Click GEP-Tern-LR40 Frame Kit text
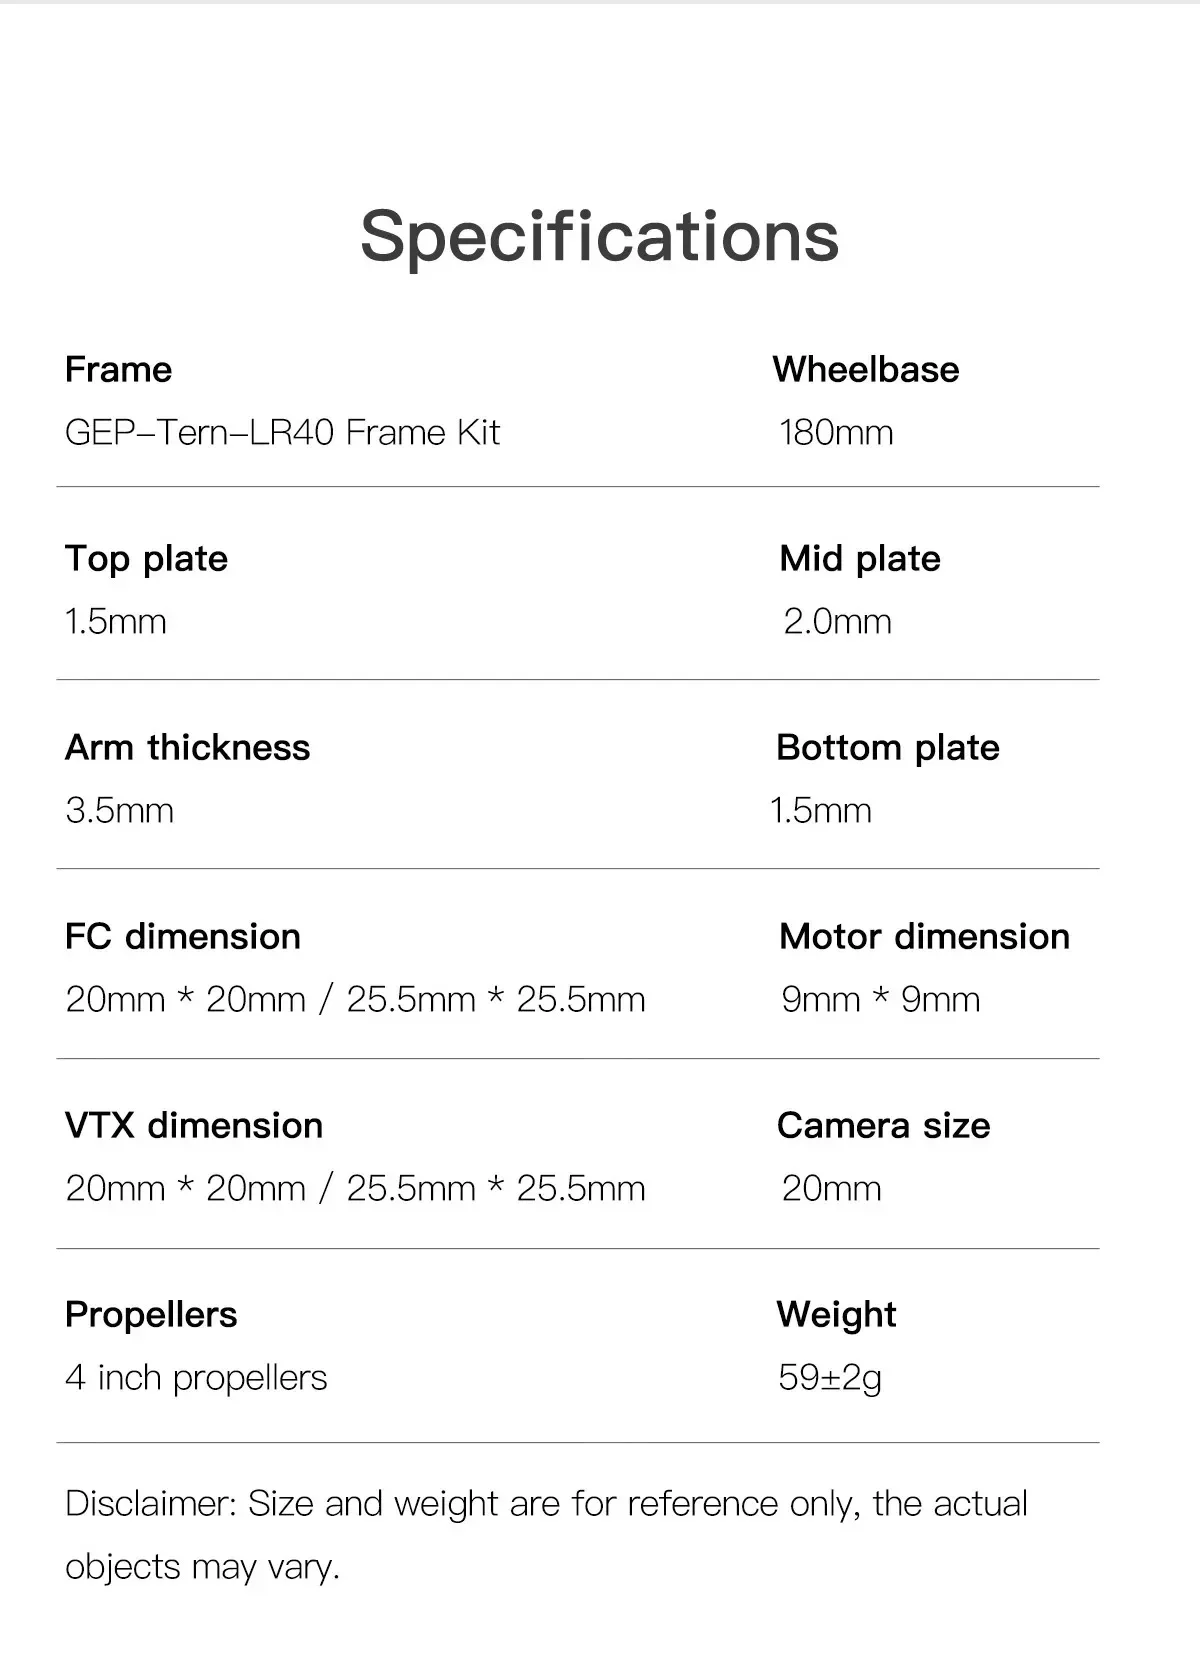Image resolution: width=1200 pixels, height=1671 pixels. [x=282, y=432]
